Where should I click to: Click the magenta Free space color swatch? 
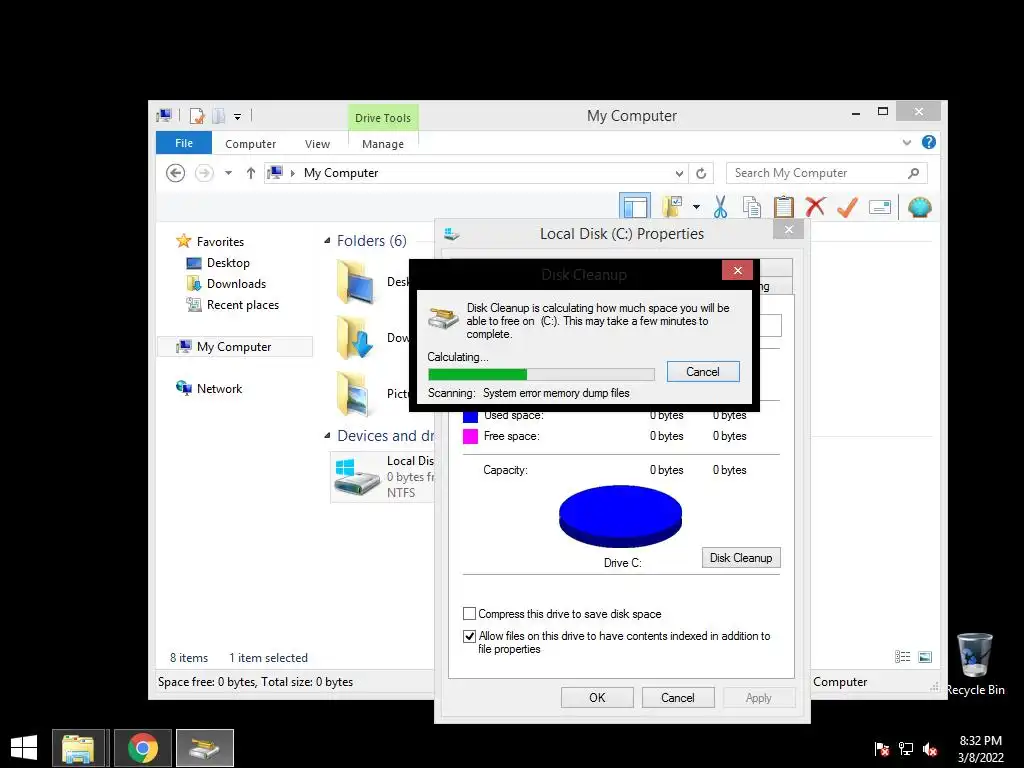click(x=470, y=436)
